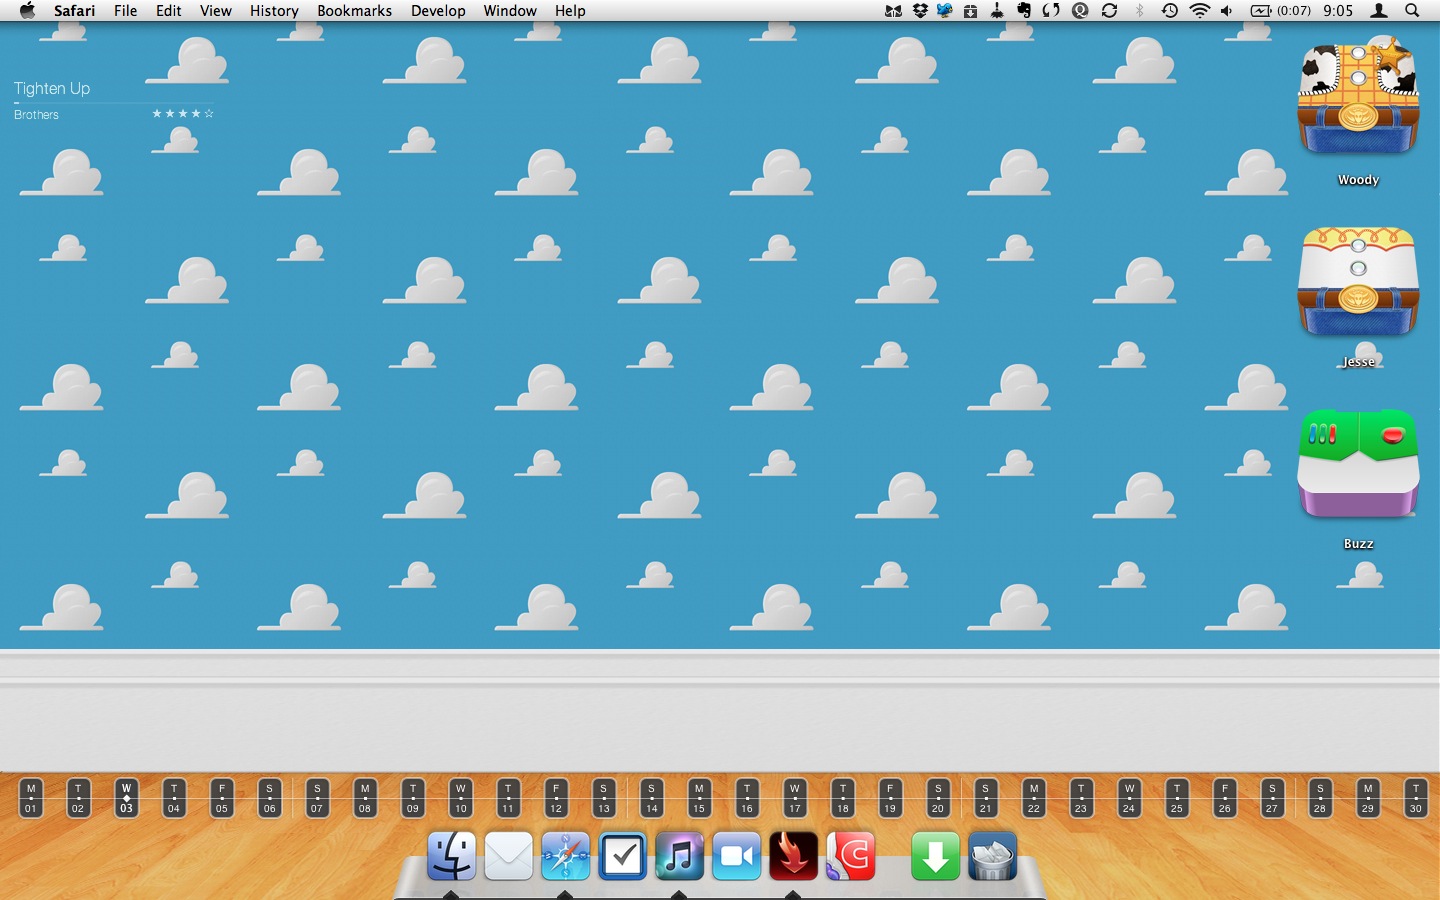Image resolution: width=1440 pixels, height=900 pixels.
Task: Select calendar day T 25
Action: 1176,798
